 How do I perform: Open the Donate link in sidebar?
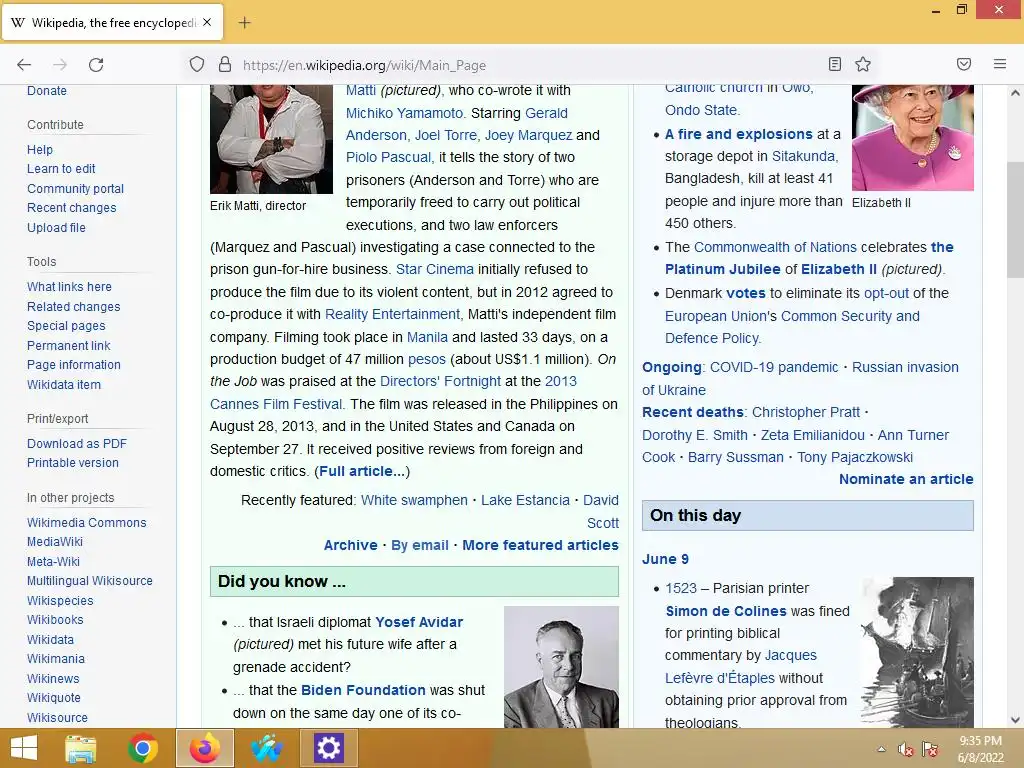click(46, 91)
